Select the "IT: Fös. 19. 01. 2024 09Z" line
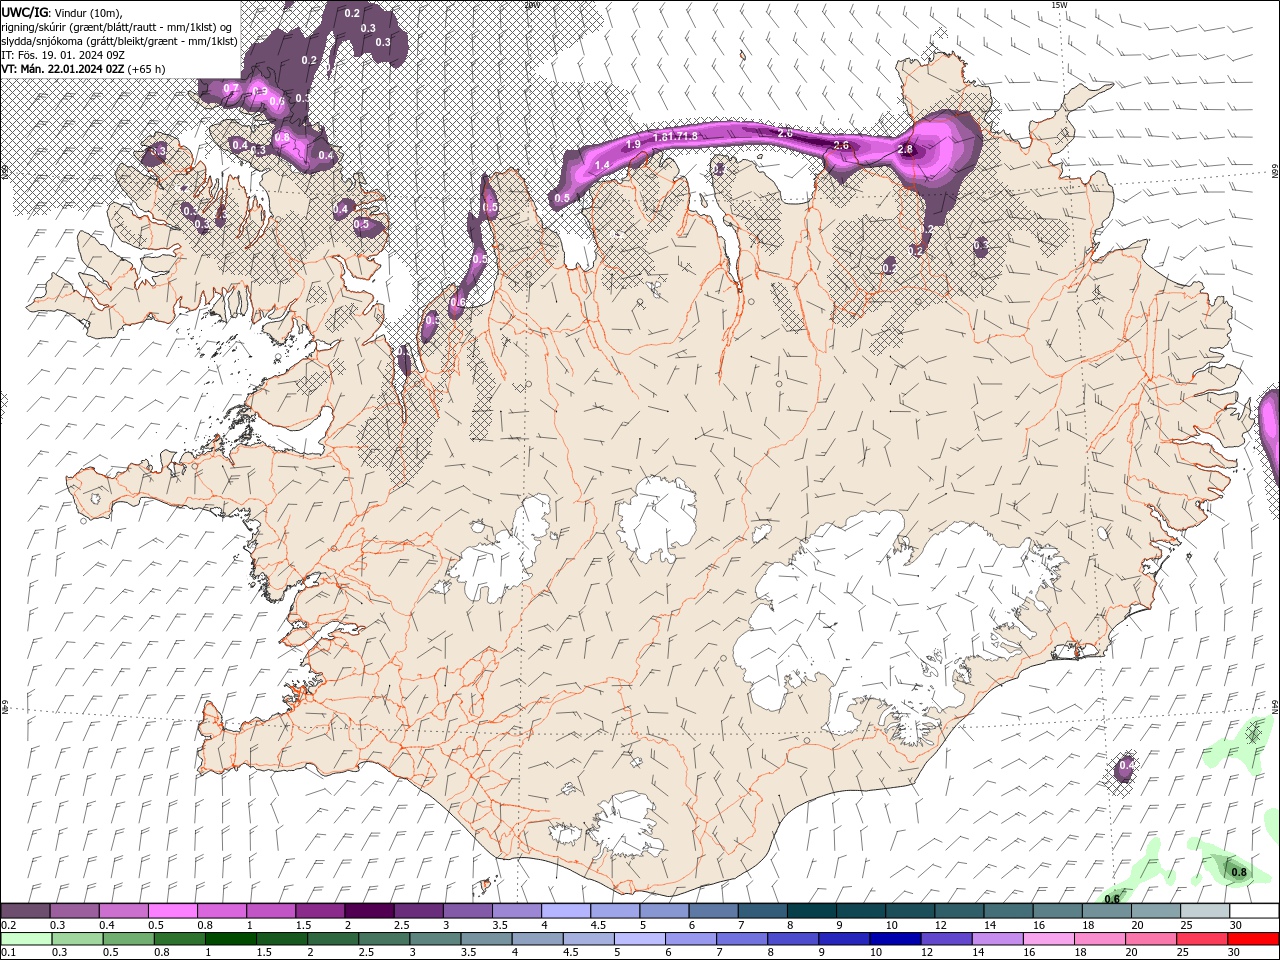This screenshot has width=1280, height=960. pos(63,55)
